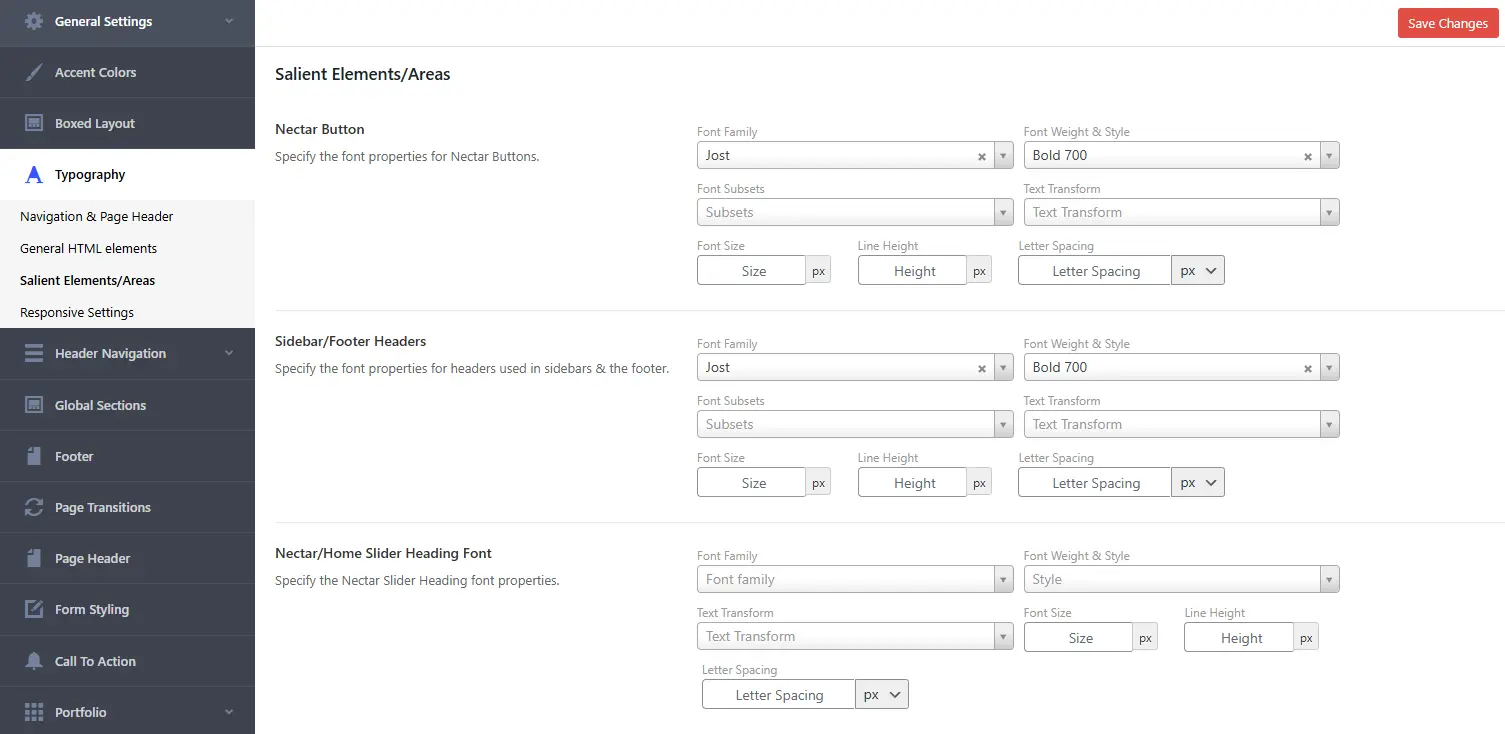Click the Page Header document icon
This screenshot has height=734, width=1505.
click(34, 558)
